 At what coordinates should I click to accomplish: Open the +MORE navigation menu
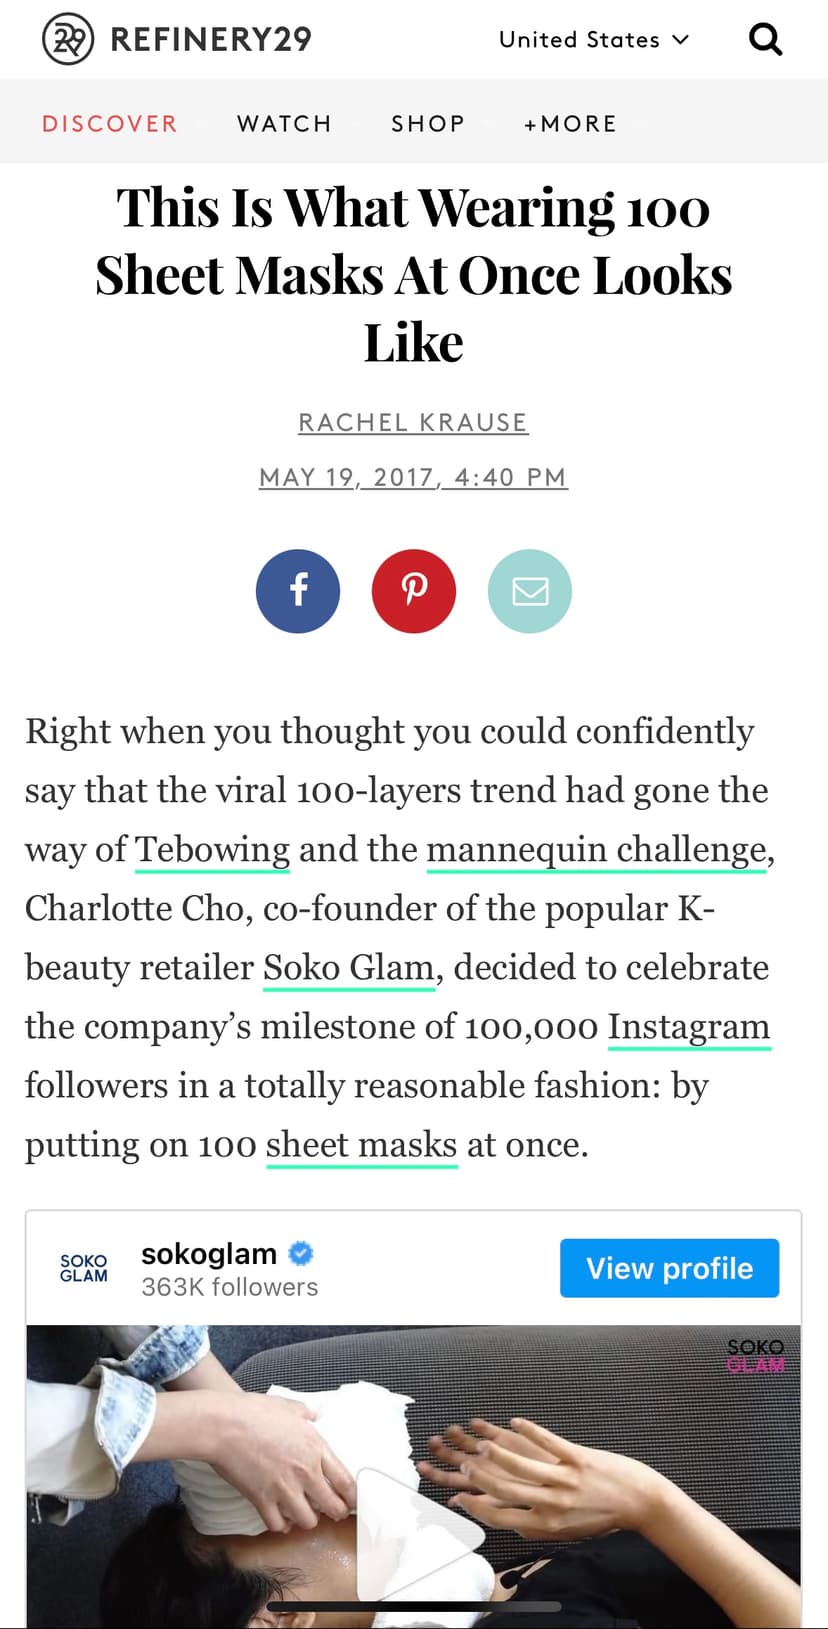coord(571,123)
